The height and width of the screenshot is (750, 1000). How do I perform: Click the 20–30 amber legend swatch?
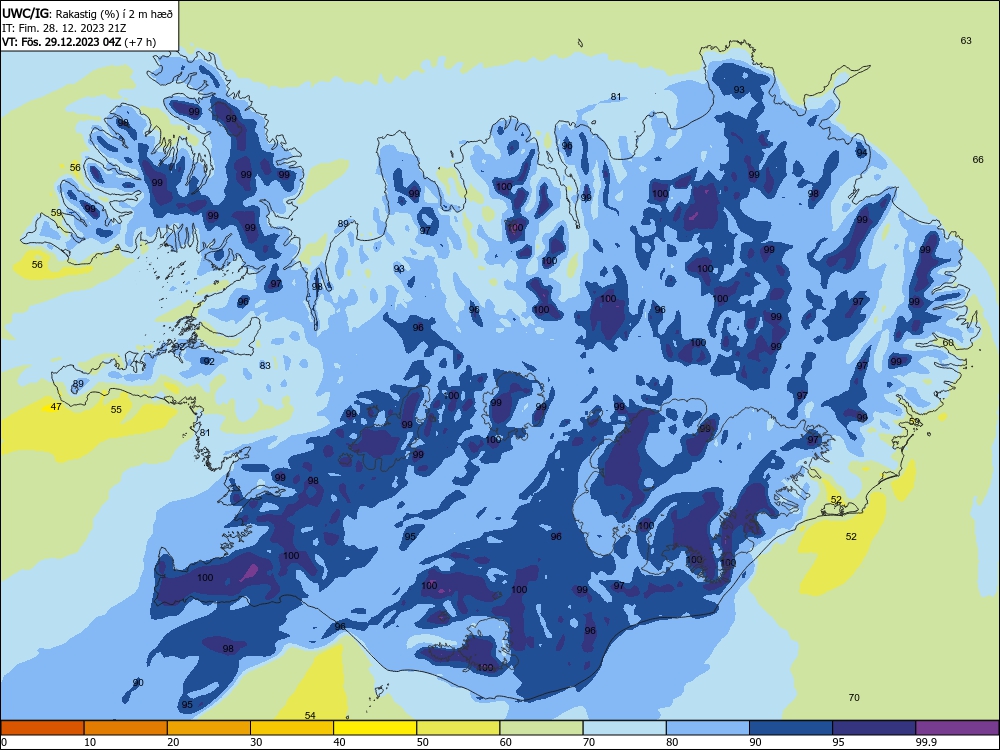pos(209,728)
